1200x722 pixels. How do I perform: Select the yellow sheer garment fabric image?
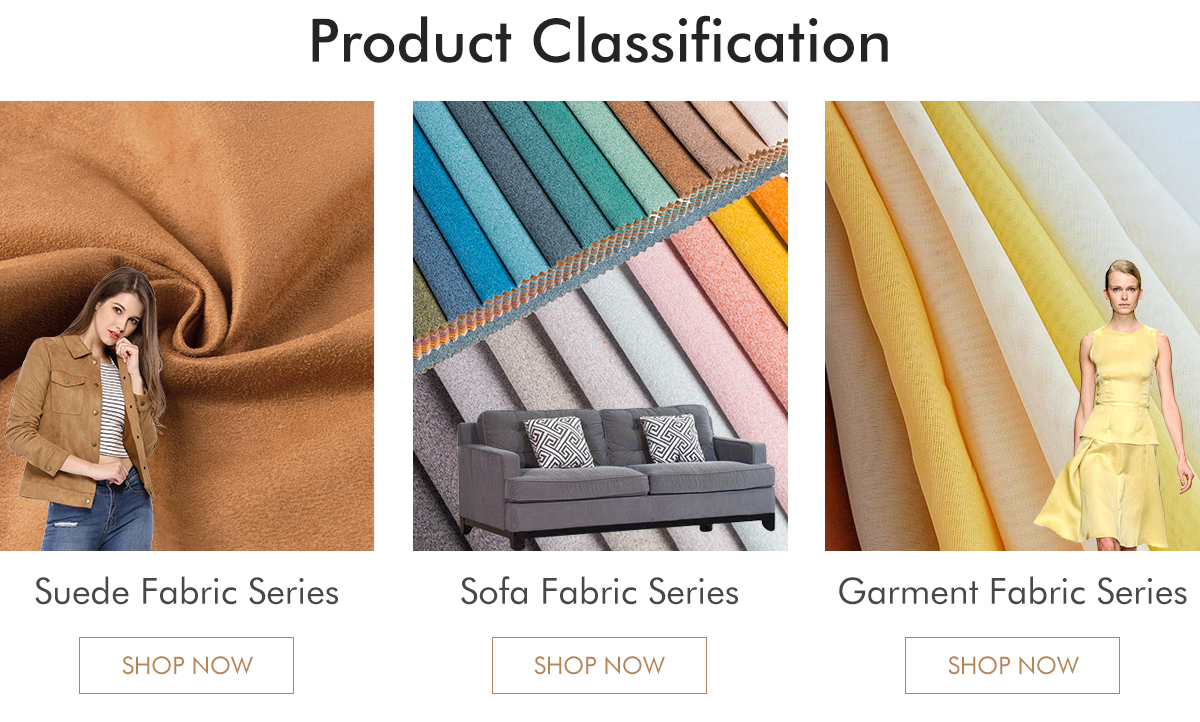1012,326
